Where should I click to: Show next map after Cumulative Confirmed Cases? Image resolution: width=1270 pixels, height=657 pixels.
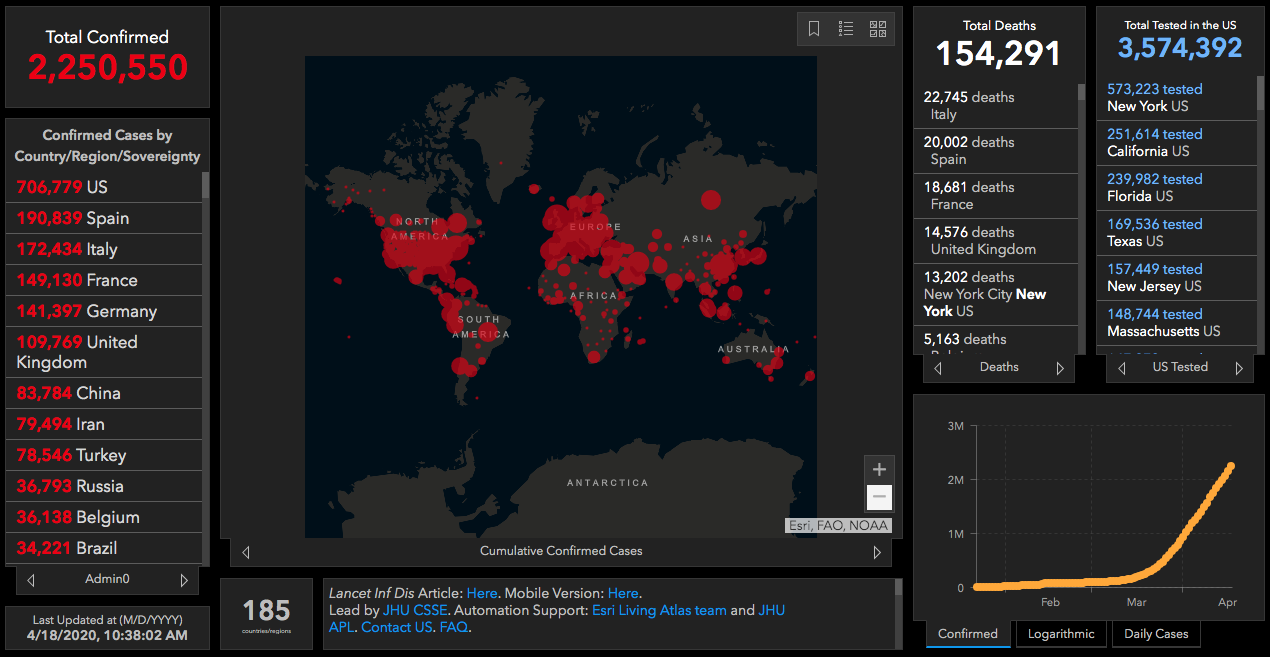[x=877, y=552]
